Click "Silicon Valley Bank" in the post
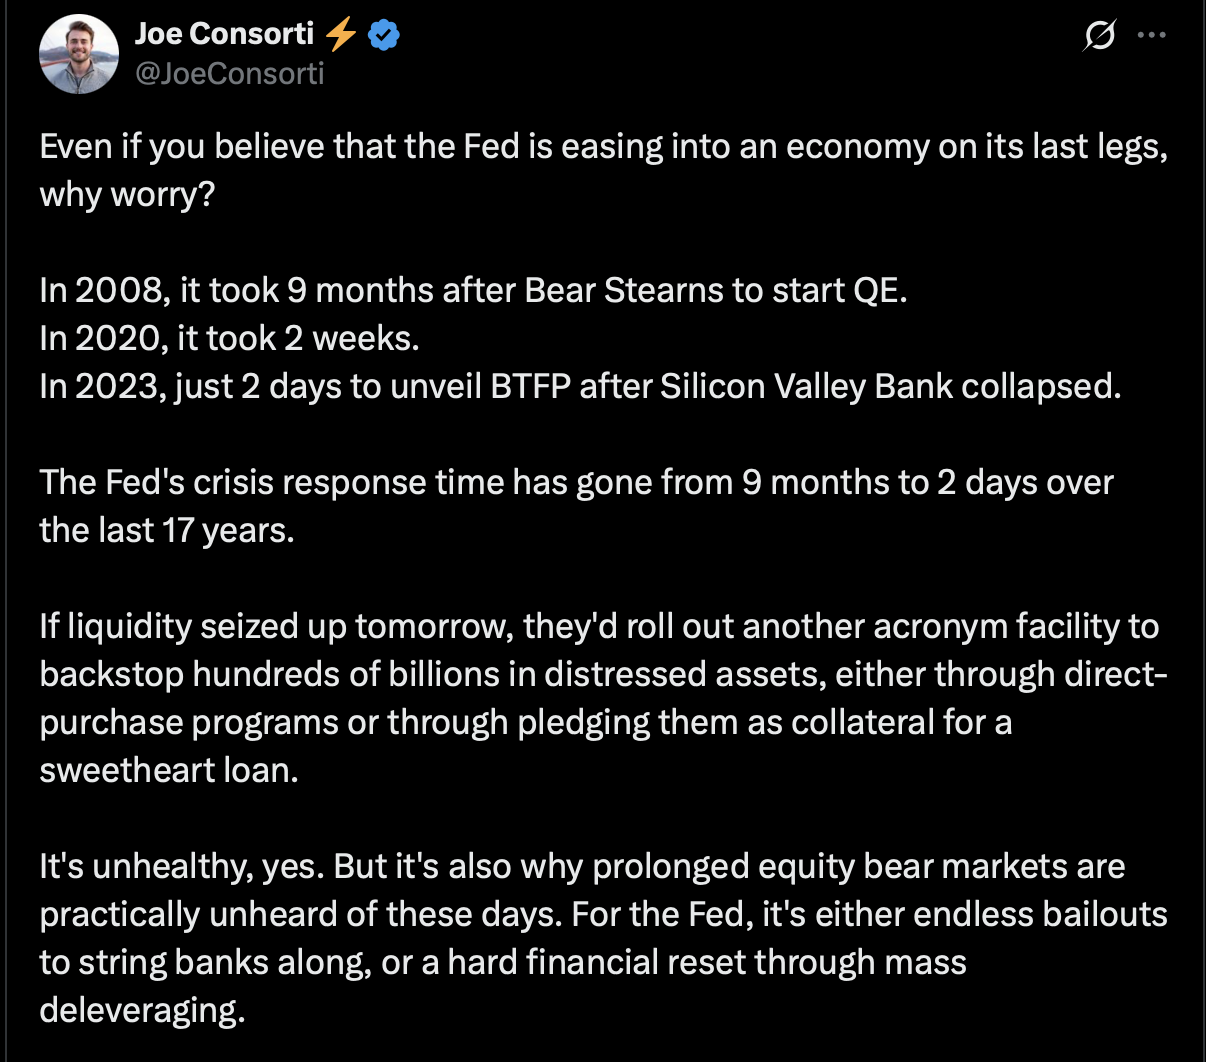The height and width of the screenshot is (1062, 1206). (x=805, y=386)
